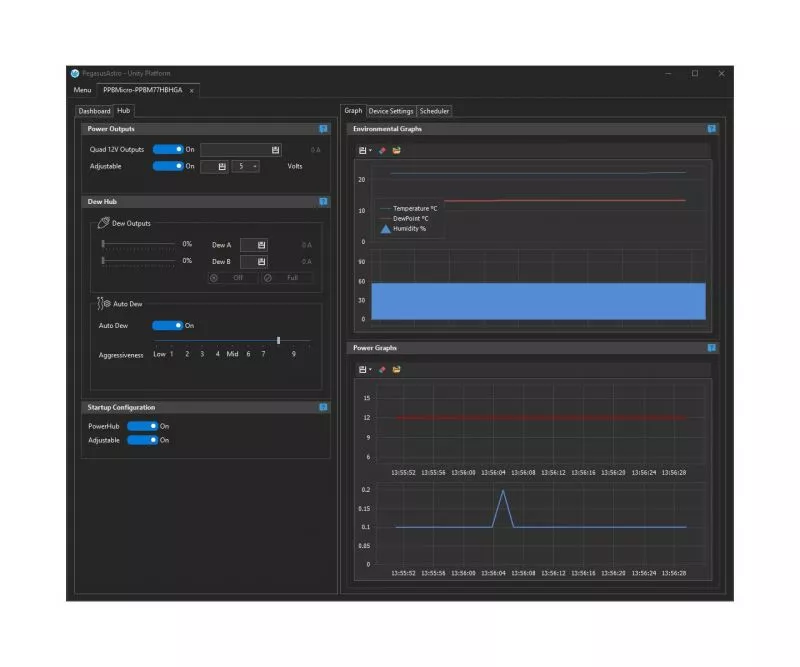The width and height of the screenshot is (800, 667).
Task: Click the Low aggressiveness label
Action: 159,354
